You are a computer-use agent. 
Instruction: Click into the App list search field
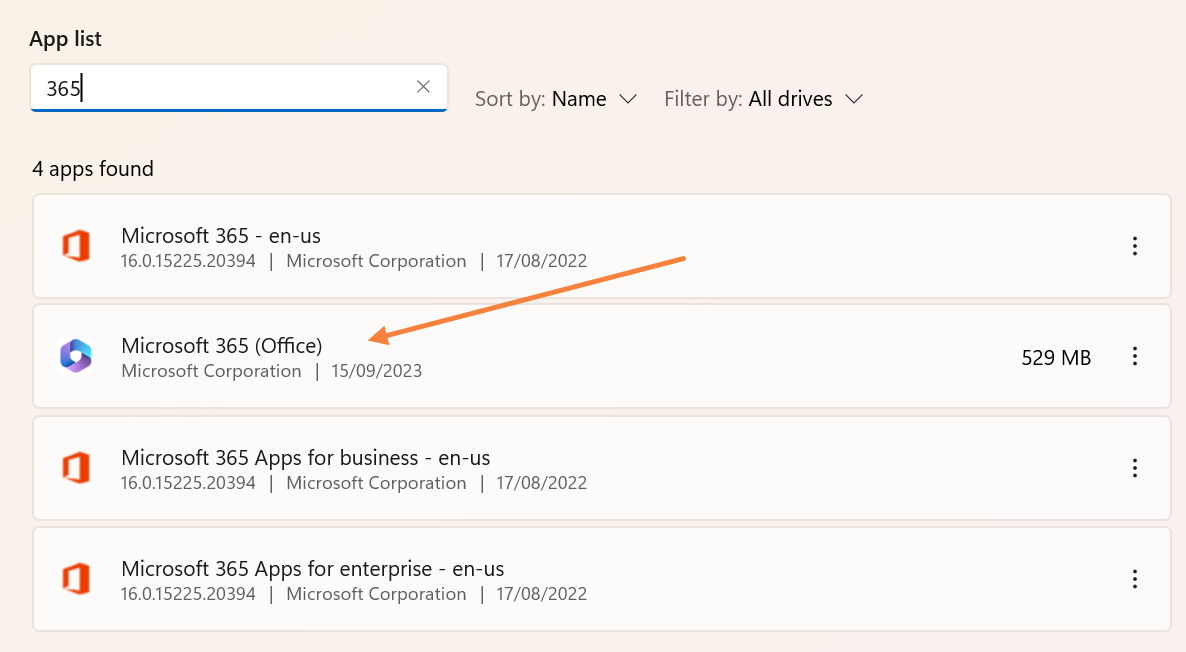coord(238,88)
